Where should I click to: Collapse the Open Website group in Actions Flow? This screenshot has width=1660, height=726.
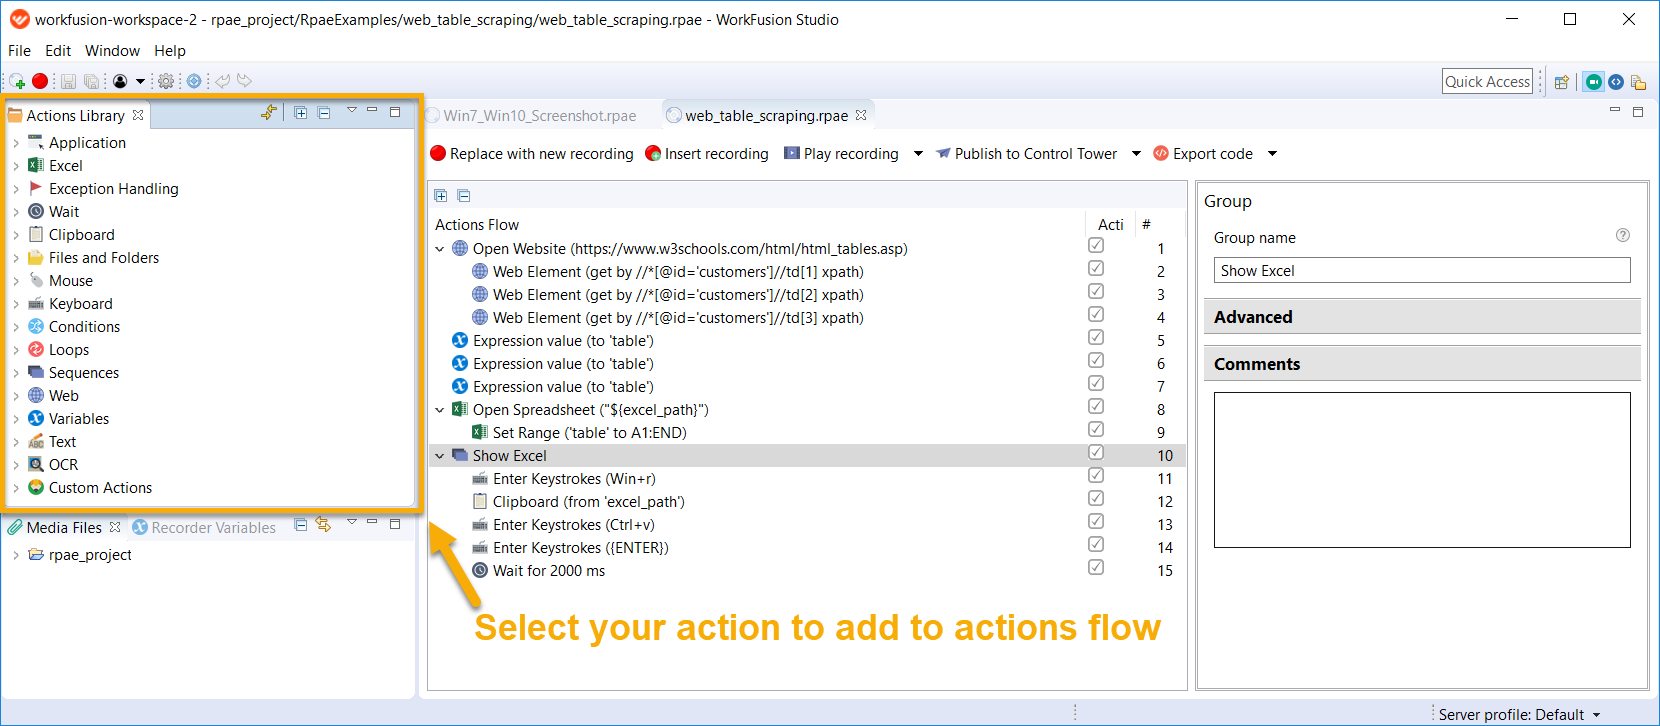tap(440, 249)
